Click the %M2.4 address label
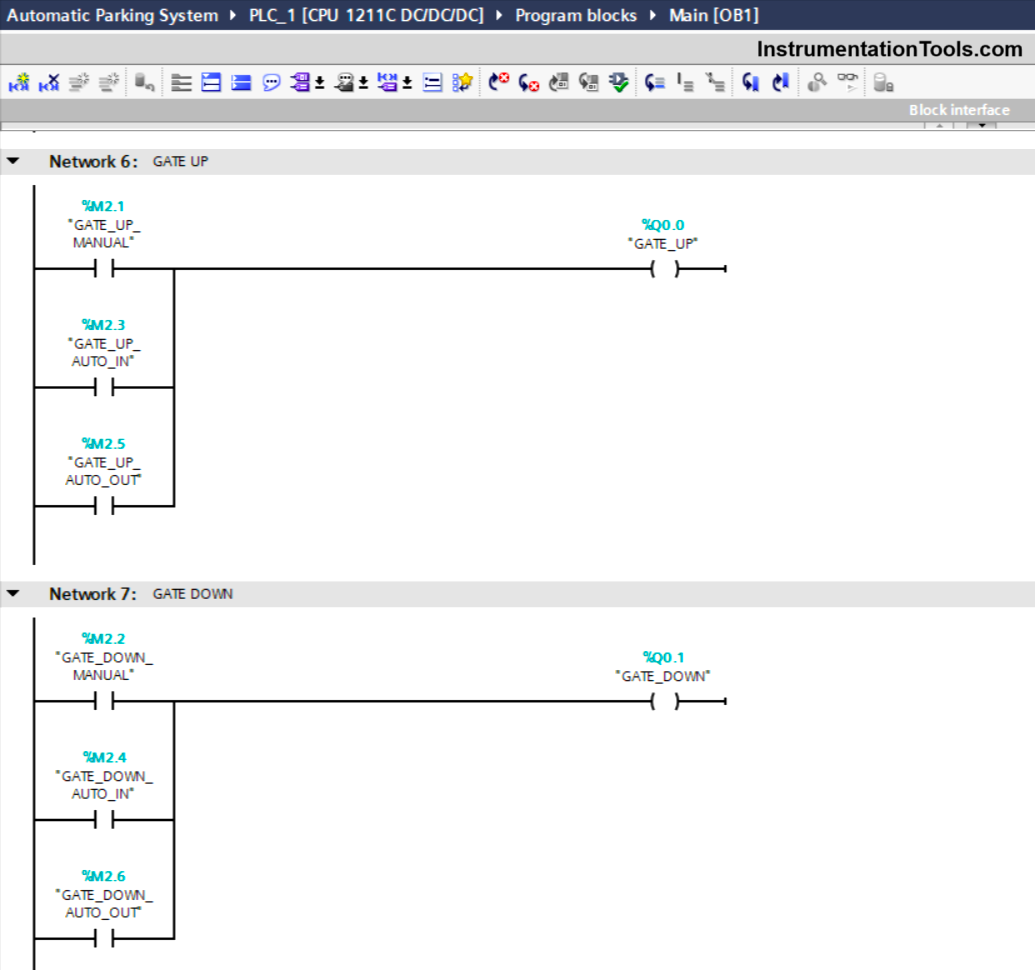The height and width of the screenshot is (970, 1035). coord(104,758)
